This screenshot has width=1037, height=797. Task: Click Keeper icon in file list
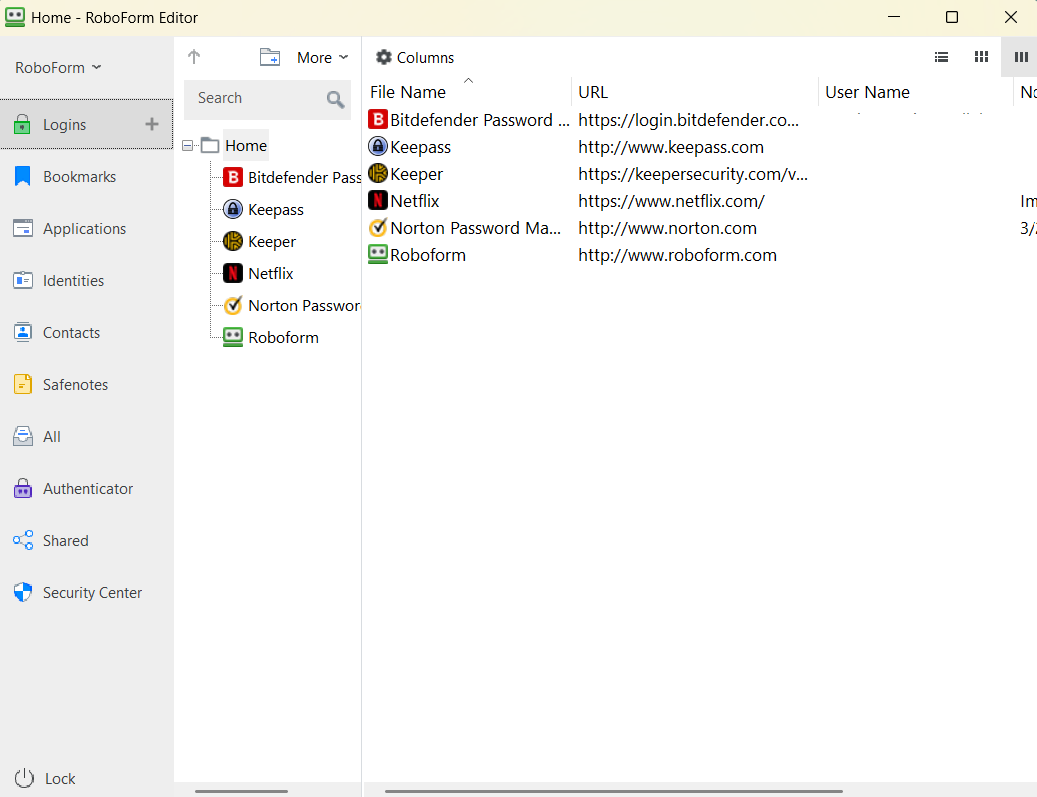(378, 173)
